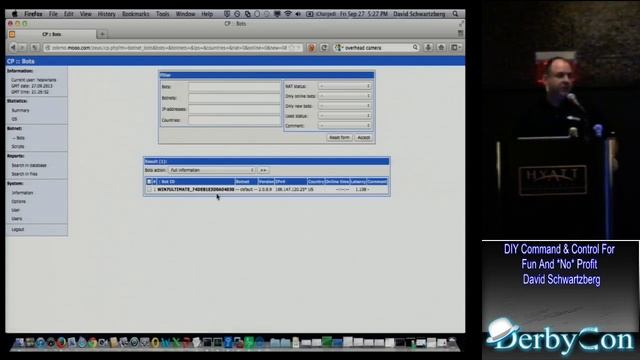
Task: Open the Help menu
Action: (207, 14)
